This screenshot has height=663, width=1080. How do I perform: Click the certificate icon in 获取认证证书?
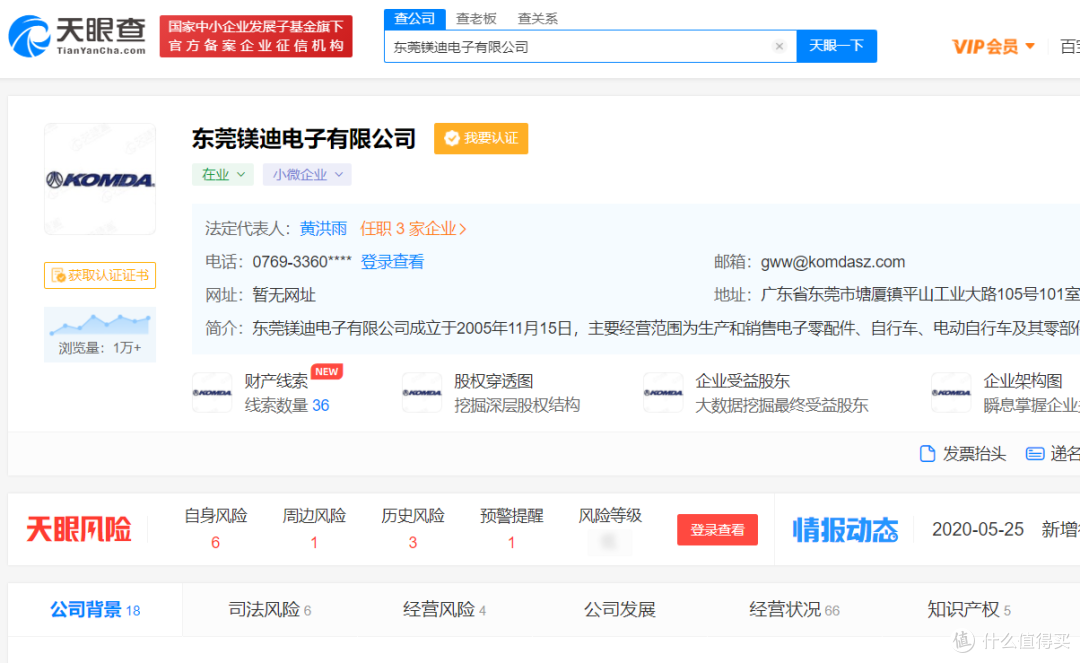pyautogui.click(x=58, y=275)
